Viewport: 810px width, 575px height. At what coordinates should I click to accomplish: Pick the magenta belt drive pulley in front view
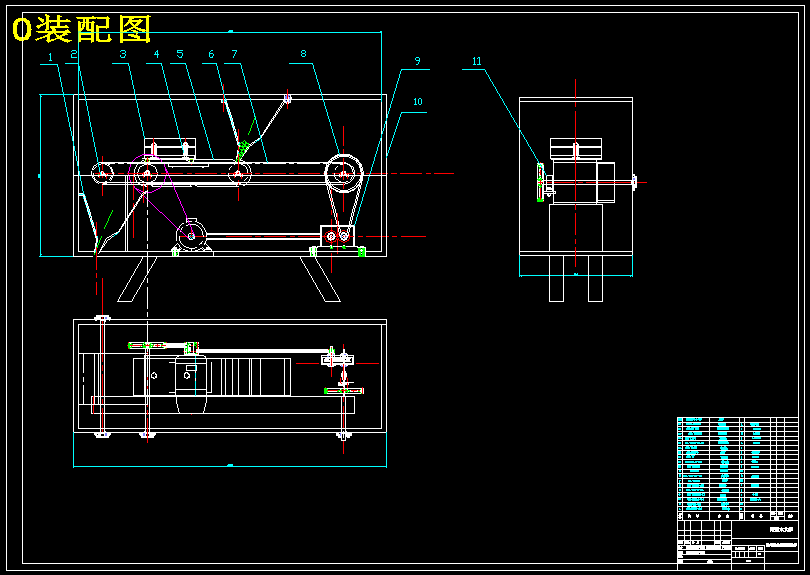click(147, 174)
